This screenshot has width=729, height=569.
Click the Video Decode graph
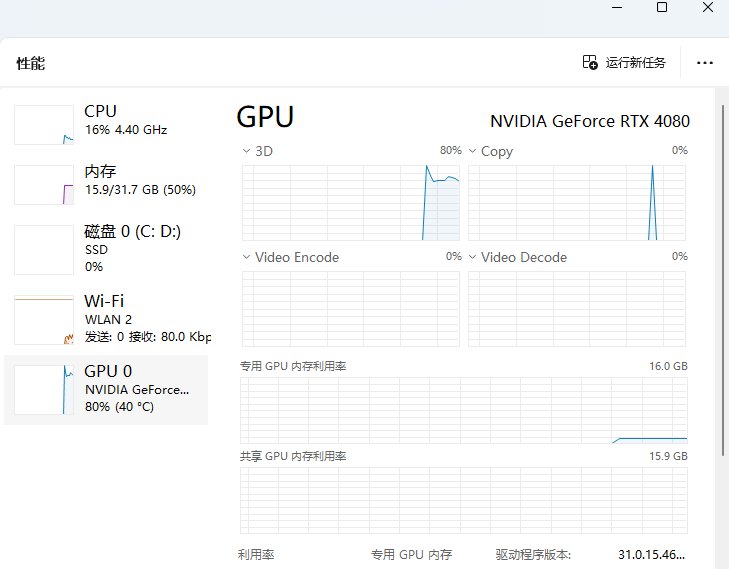coord(577,309)
